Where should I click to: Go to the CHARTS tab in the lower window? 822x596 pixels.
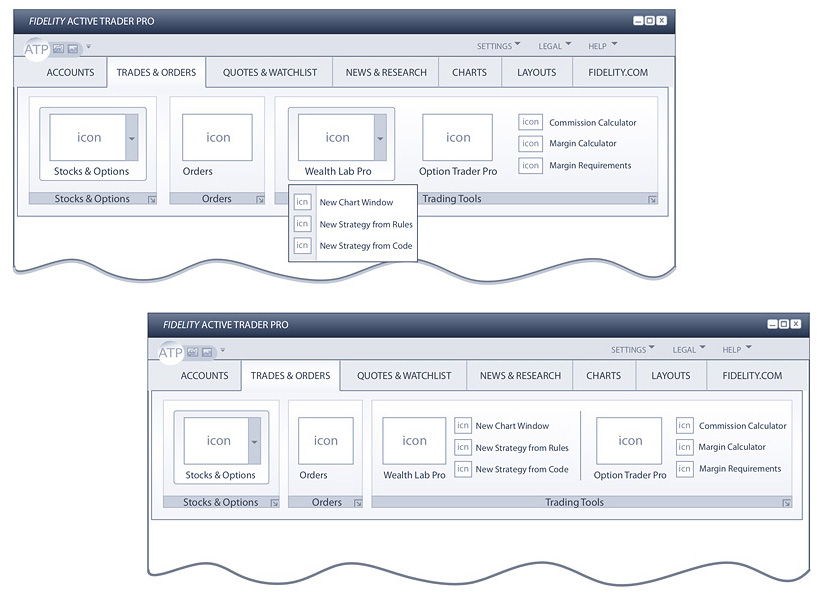point(603,376)
